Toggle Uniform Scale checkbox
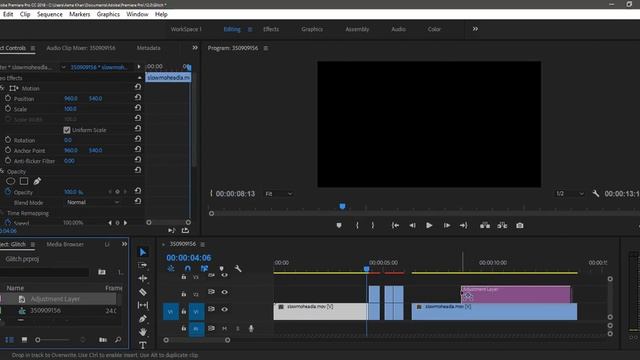The width and height of the screenshot is (640, 360). [67, 130]
